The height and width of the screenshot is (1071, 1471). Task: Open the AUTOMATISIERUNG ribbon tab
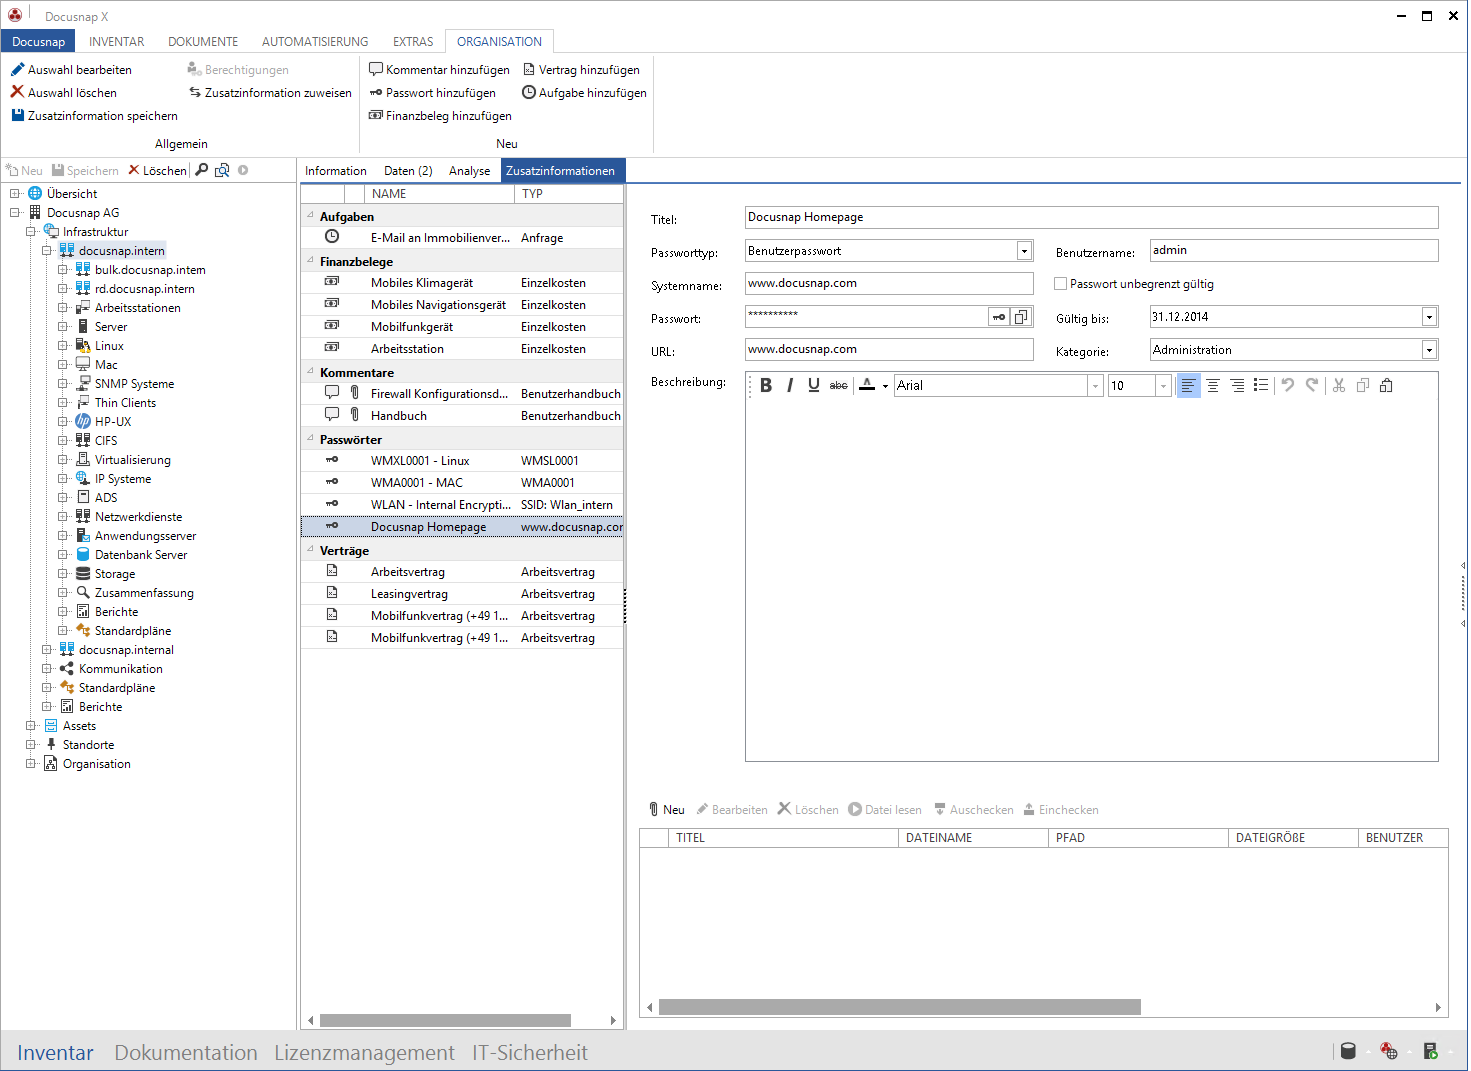315,42
